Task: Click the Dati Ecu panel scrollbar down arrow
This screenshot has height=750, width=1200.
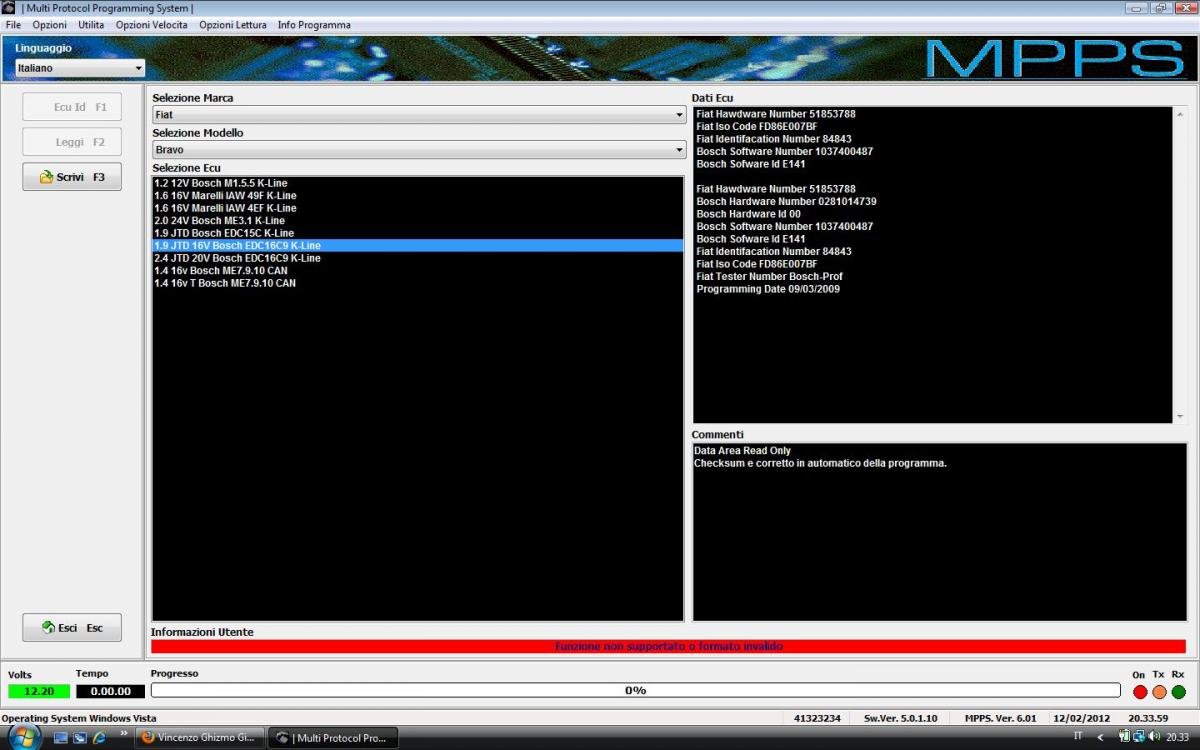Action: coord(1179,415)
